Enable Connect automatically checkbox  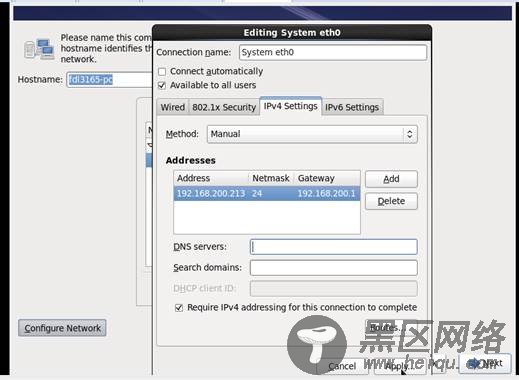tap(162, 72)
